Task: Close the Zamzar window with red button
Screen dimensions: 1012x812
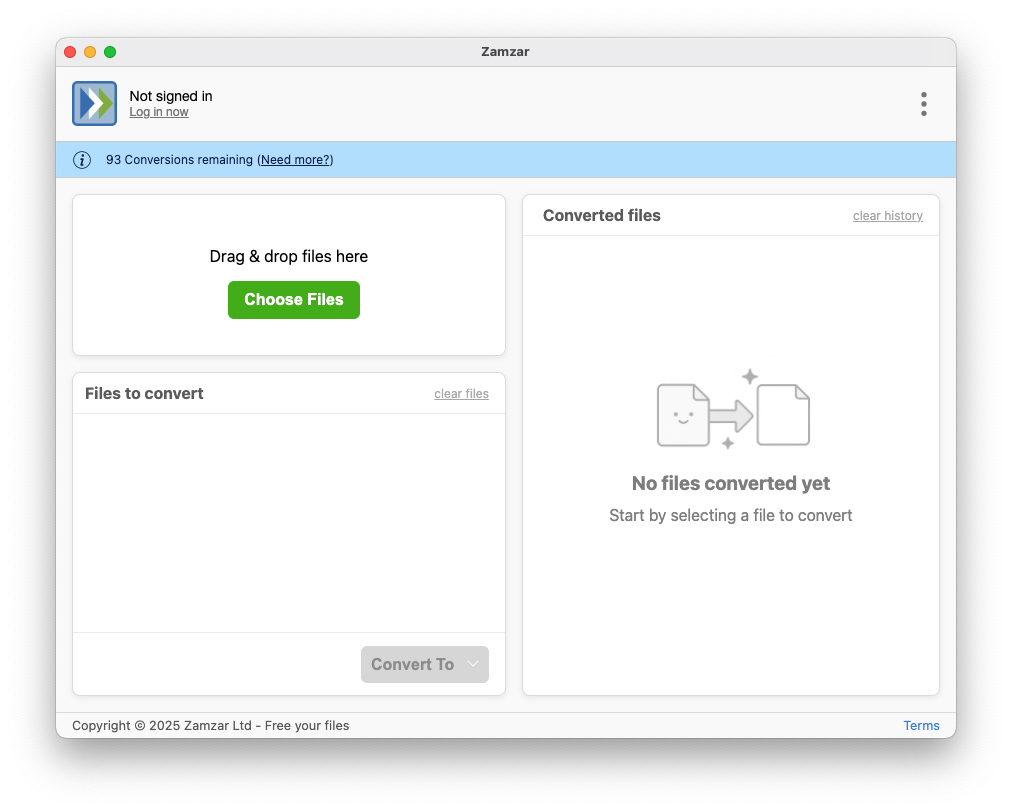Action: point(70,52)
